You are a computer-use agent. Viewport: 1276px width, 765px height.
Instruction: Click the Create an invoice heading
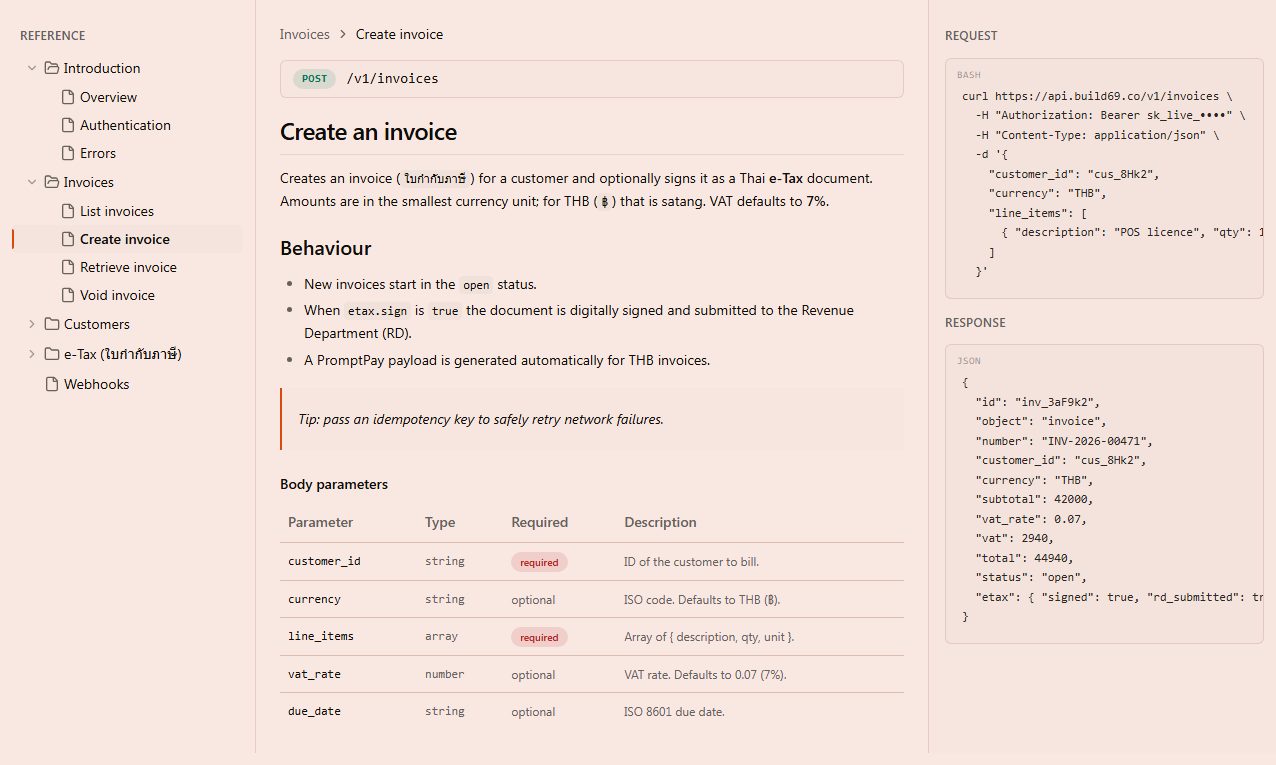[368, 132]
